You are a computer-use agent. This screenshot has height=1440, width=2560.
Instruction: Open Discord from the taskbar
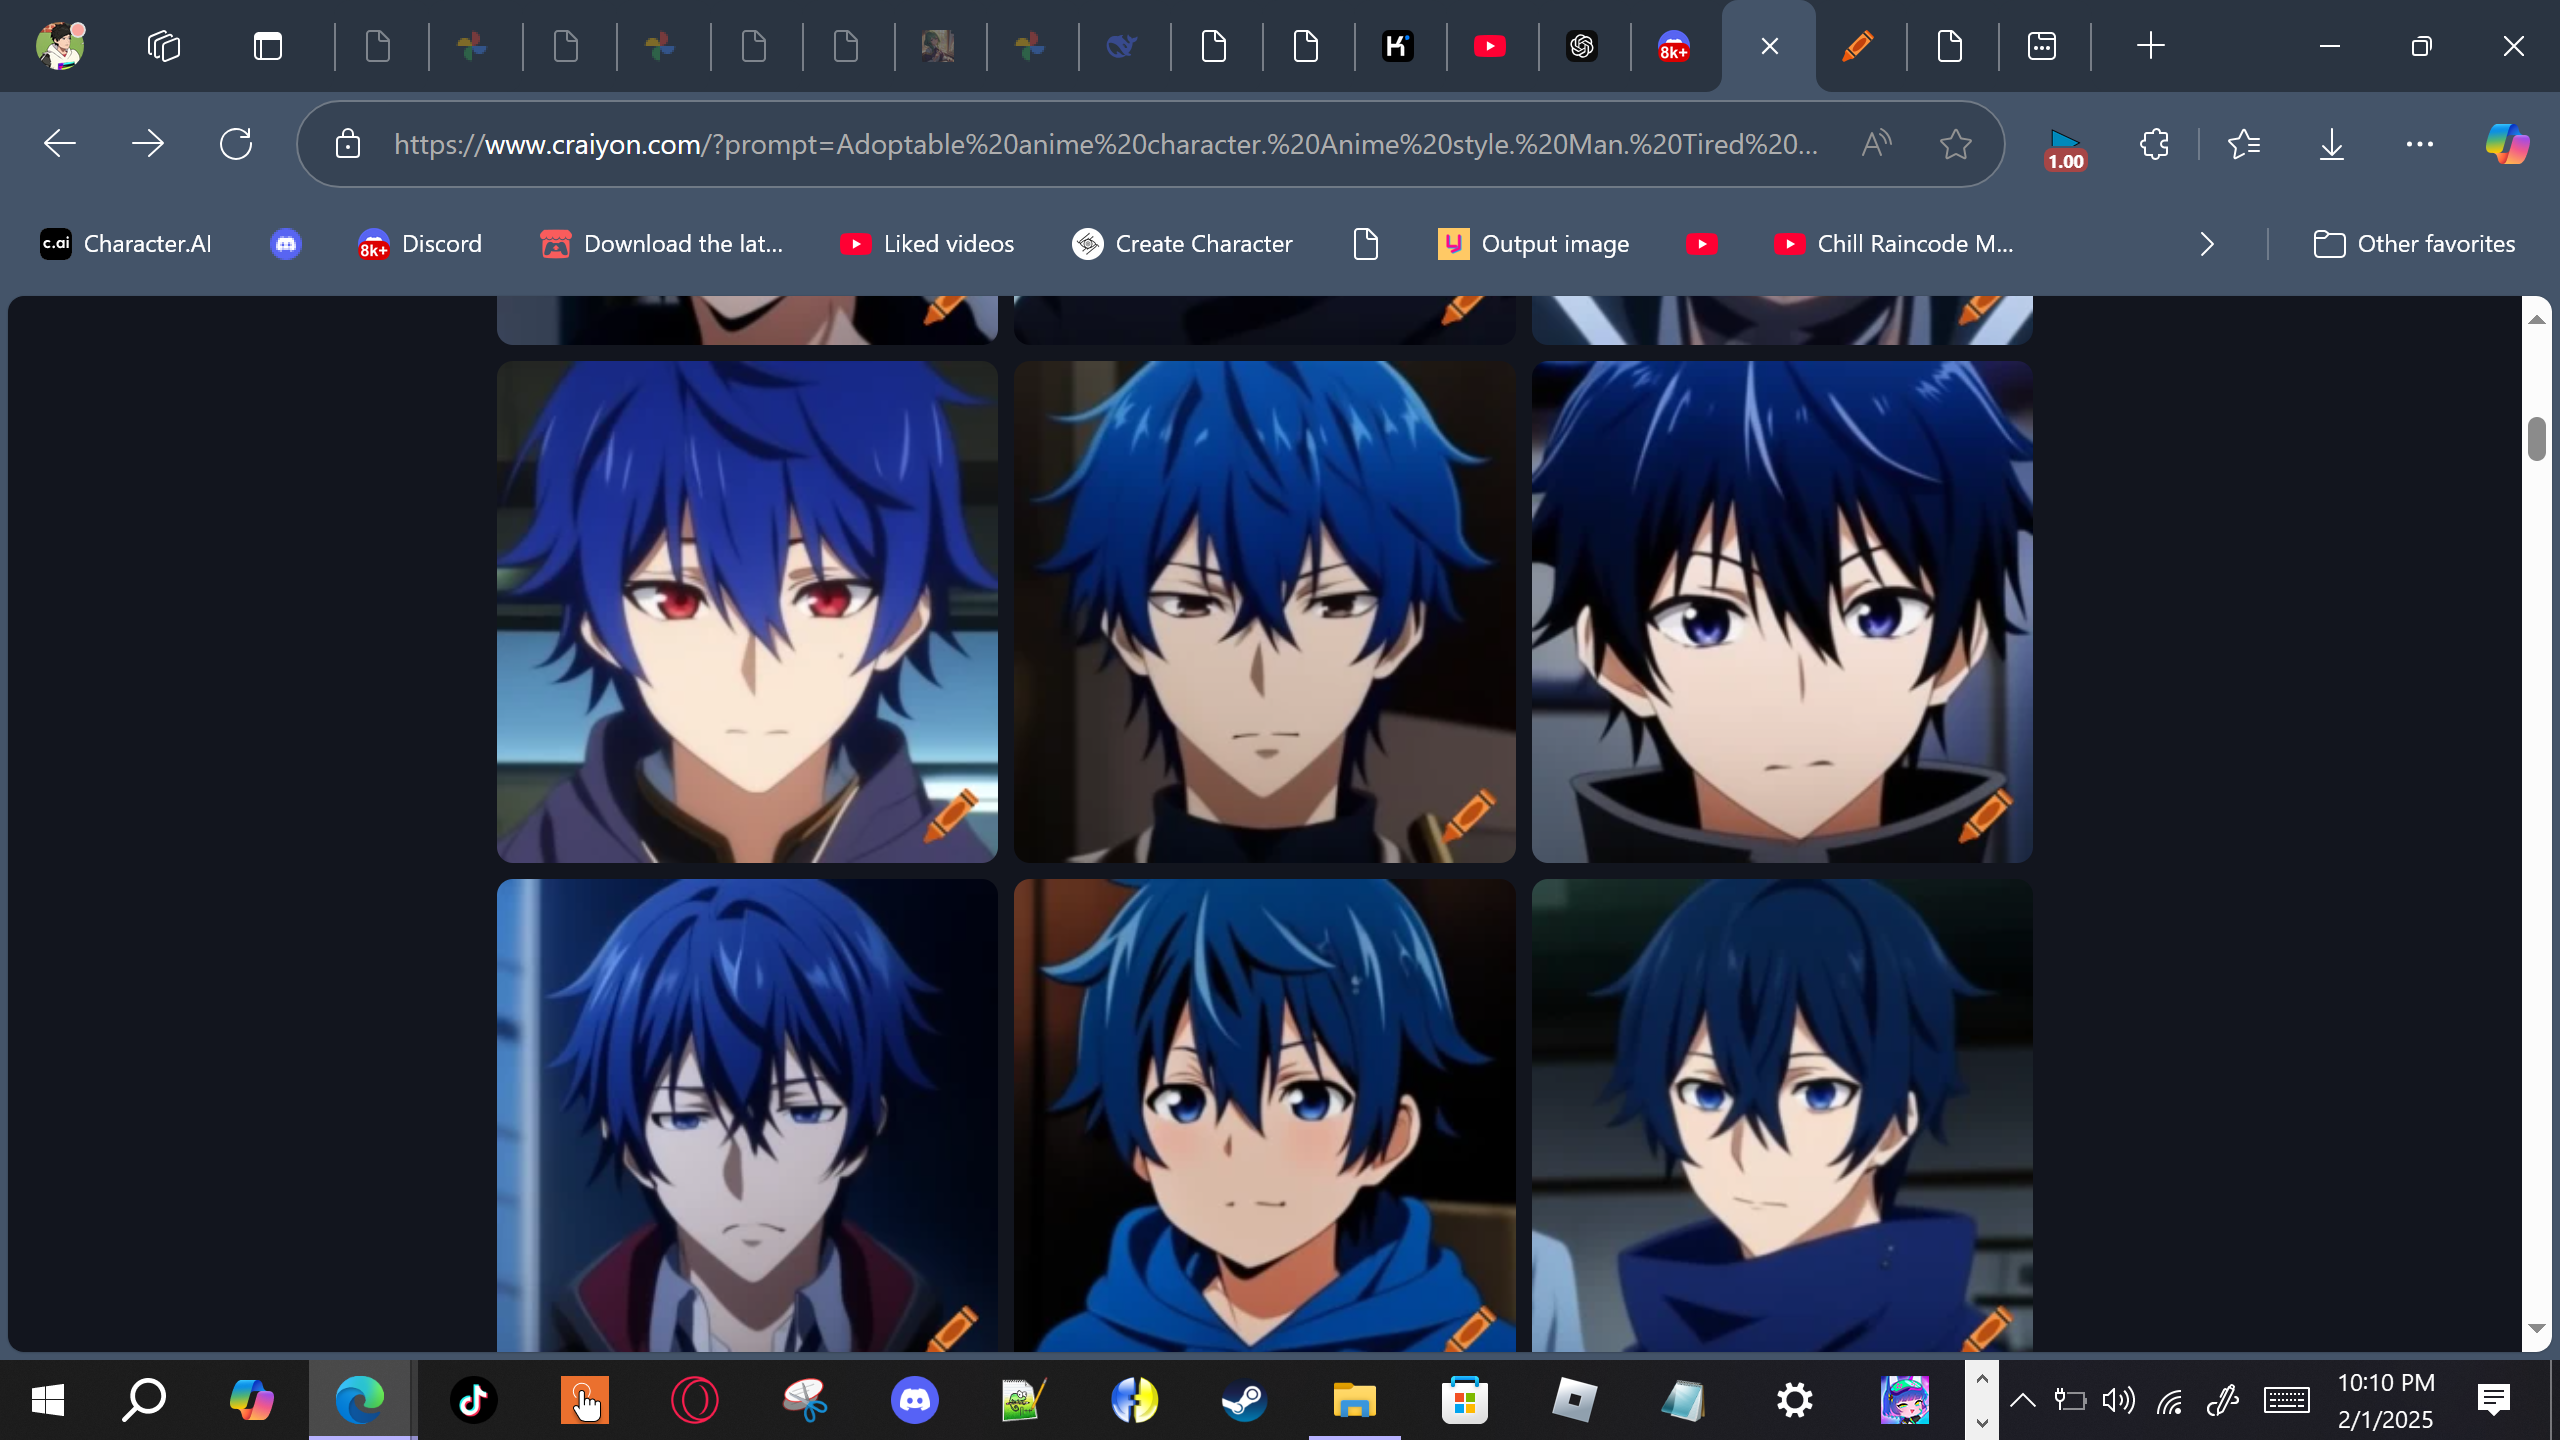click(x=914, y=1400)
